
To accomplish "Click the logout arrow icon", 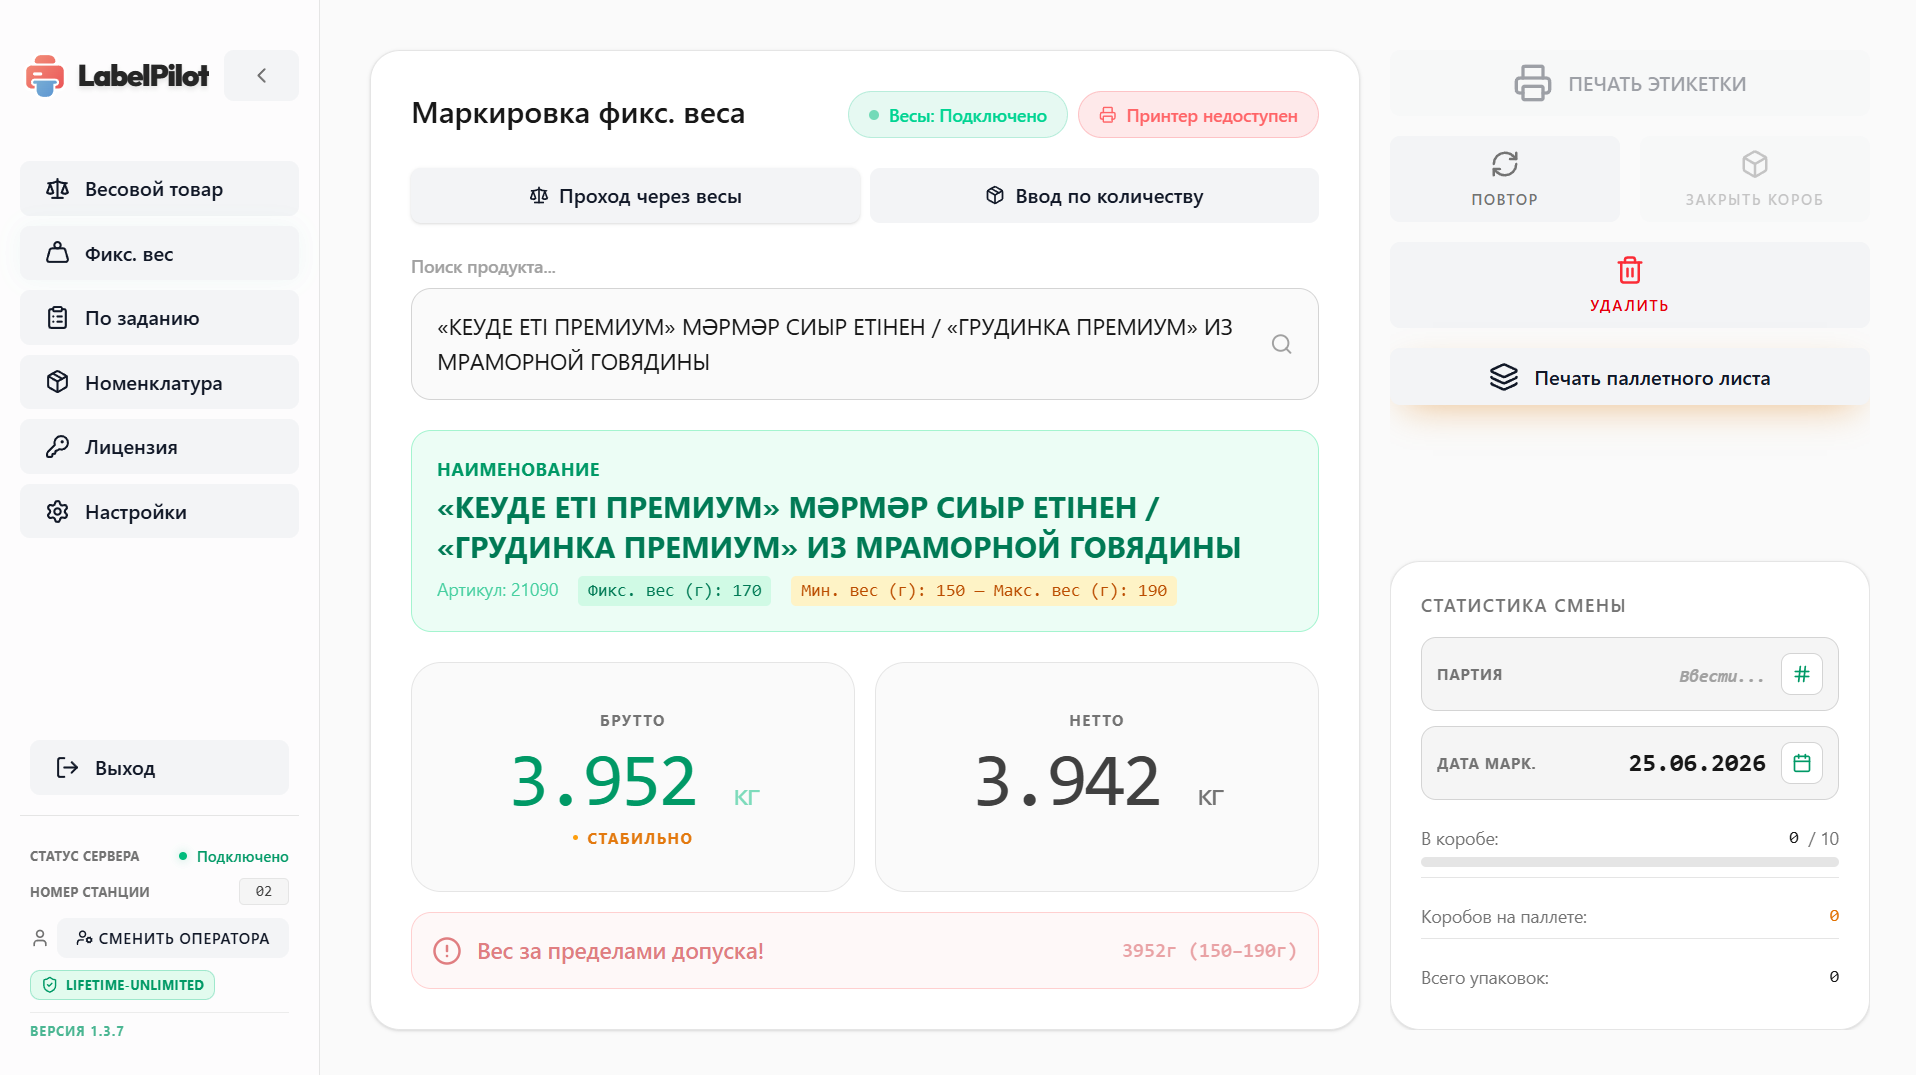I will click(67, 768).
